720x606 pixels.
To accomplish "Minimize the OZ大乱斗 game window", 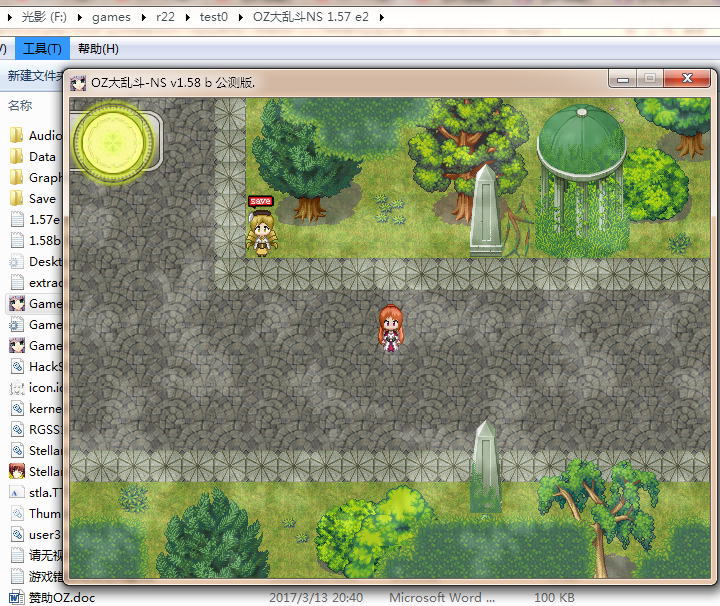I will pos(623,79).
